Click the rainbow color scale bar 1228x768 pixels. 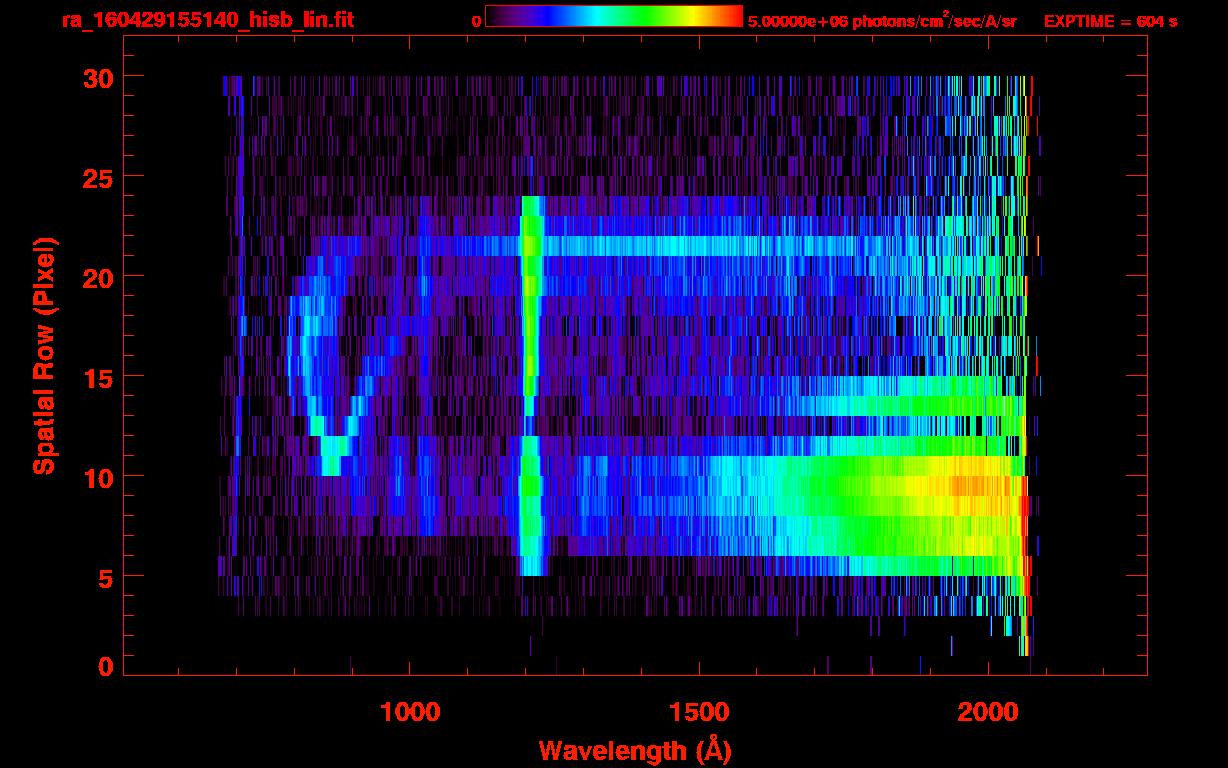(x=613, y=16)
